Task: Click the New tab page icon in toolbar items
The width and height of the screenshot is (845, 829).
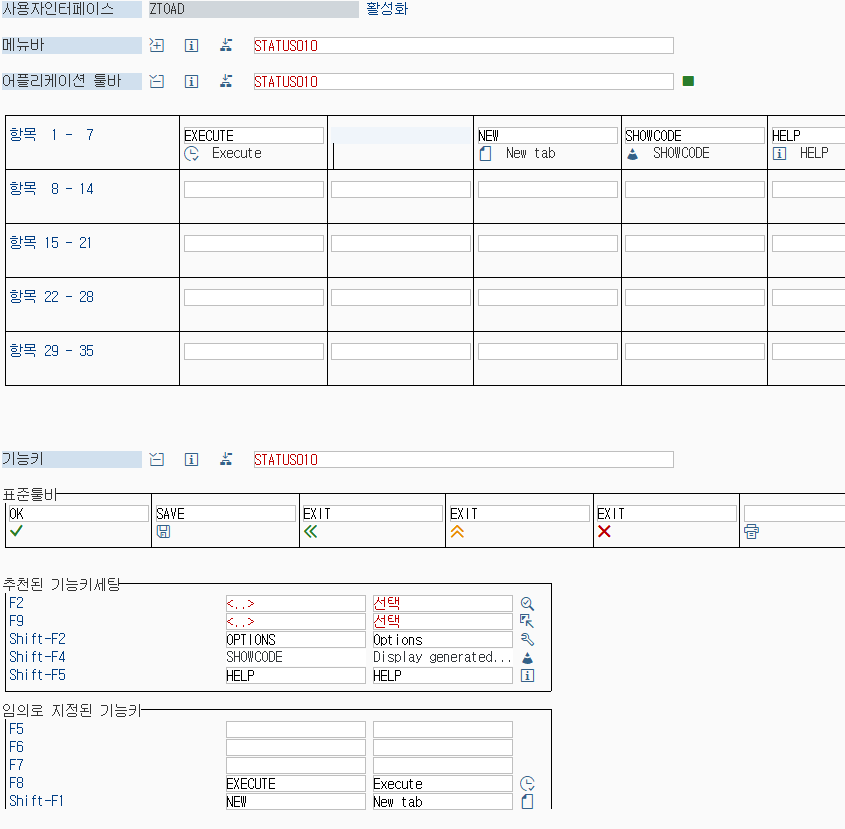Action: coord(485,154)
